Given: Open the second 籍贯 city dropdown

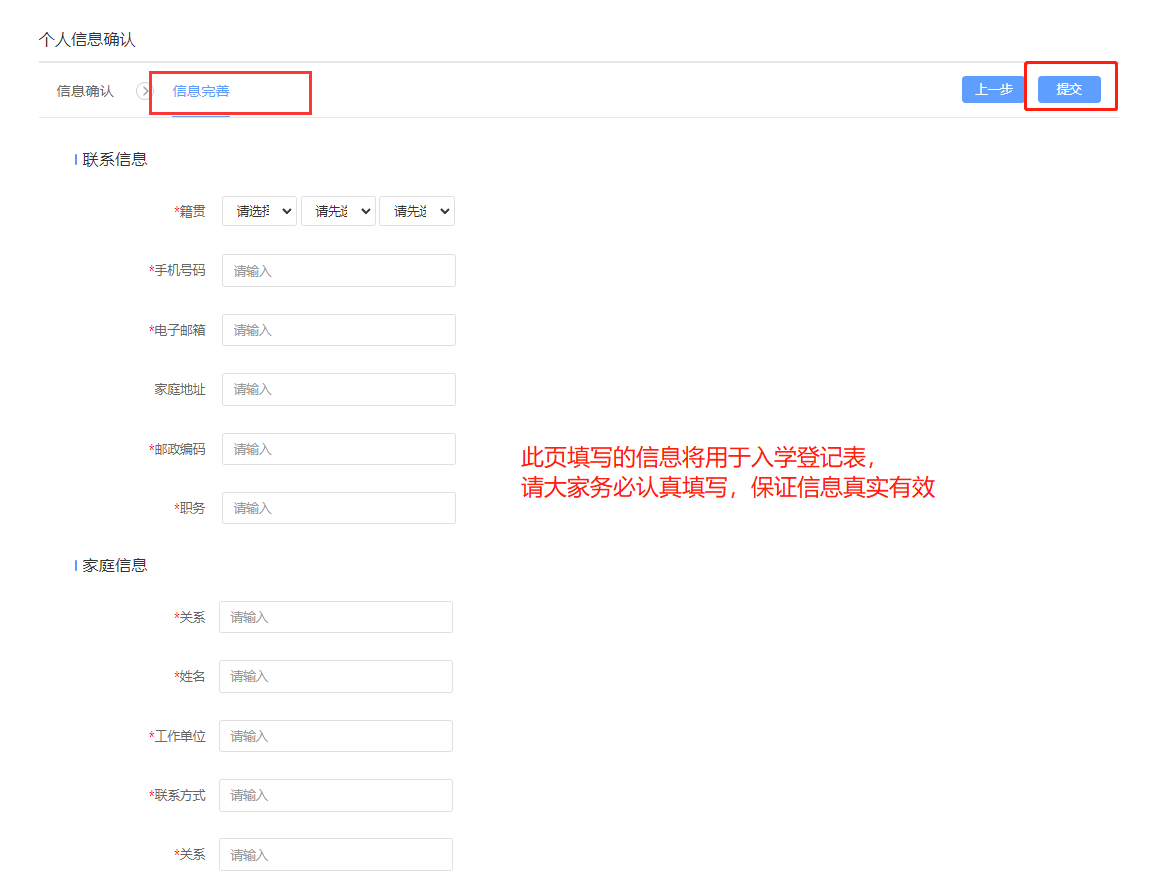Looking at the screenshot, I should click(x=339, y=212).
